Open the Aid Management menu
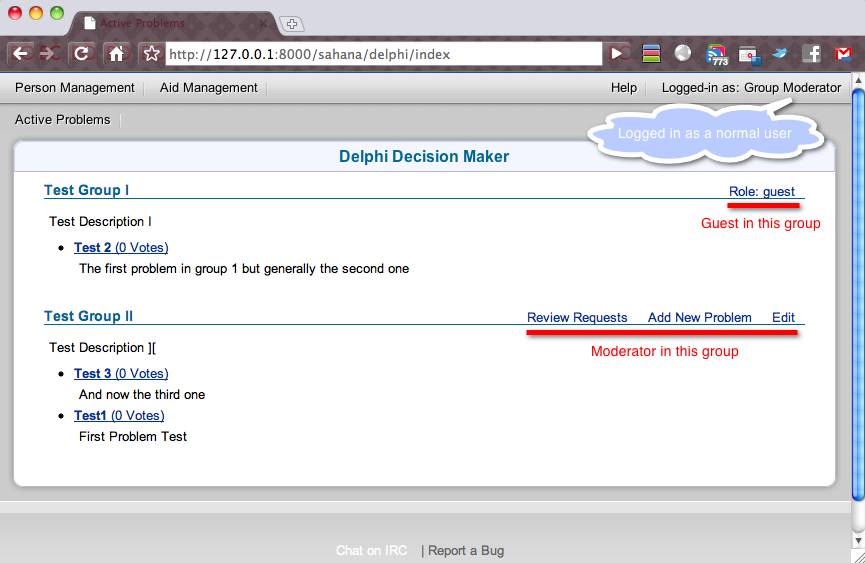The width and height of the screenshot is (865, 563). point(209,88)
